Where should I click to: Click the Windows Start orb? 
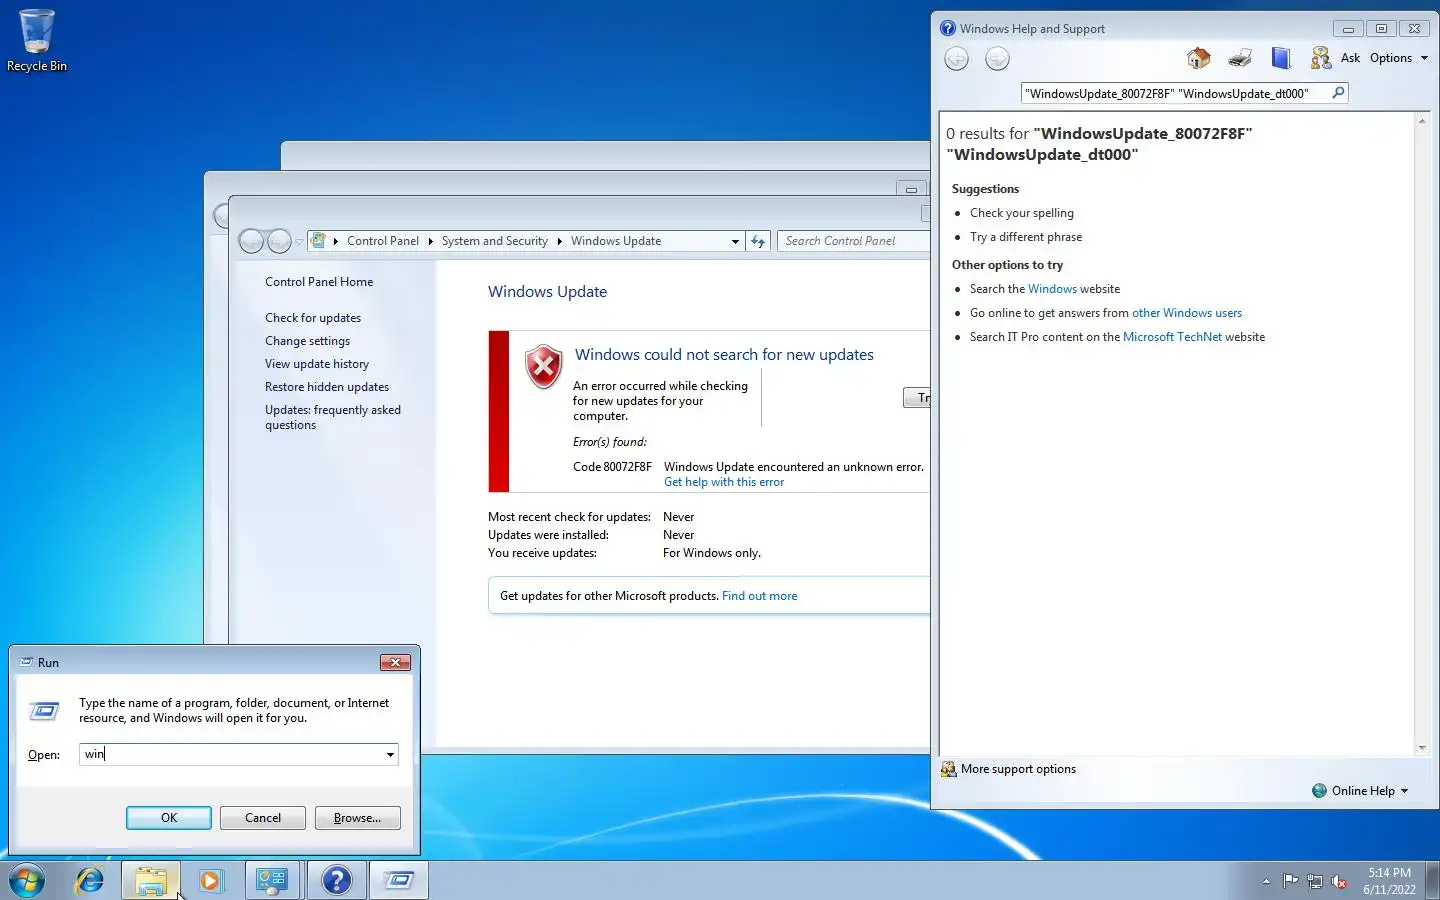[27, 881]
